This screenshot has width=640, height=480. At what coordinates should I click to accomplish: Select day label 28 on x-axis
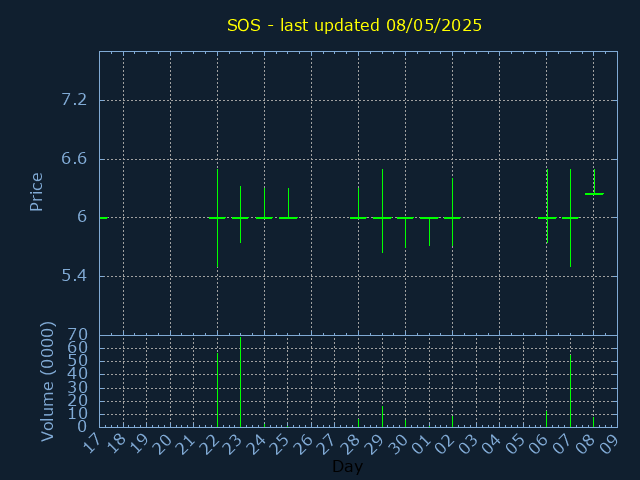351,443
